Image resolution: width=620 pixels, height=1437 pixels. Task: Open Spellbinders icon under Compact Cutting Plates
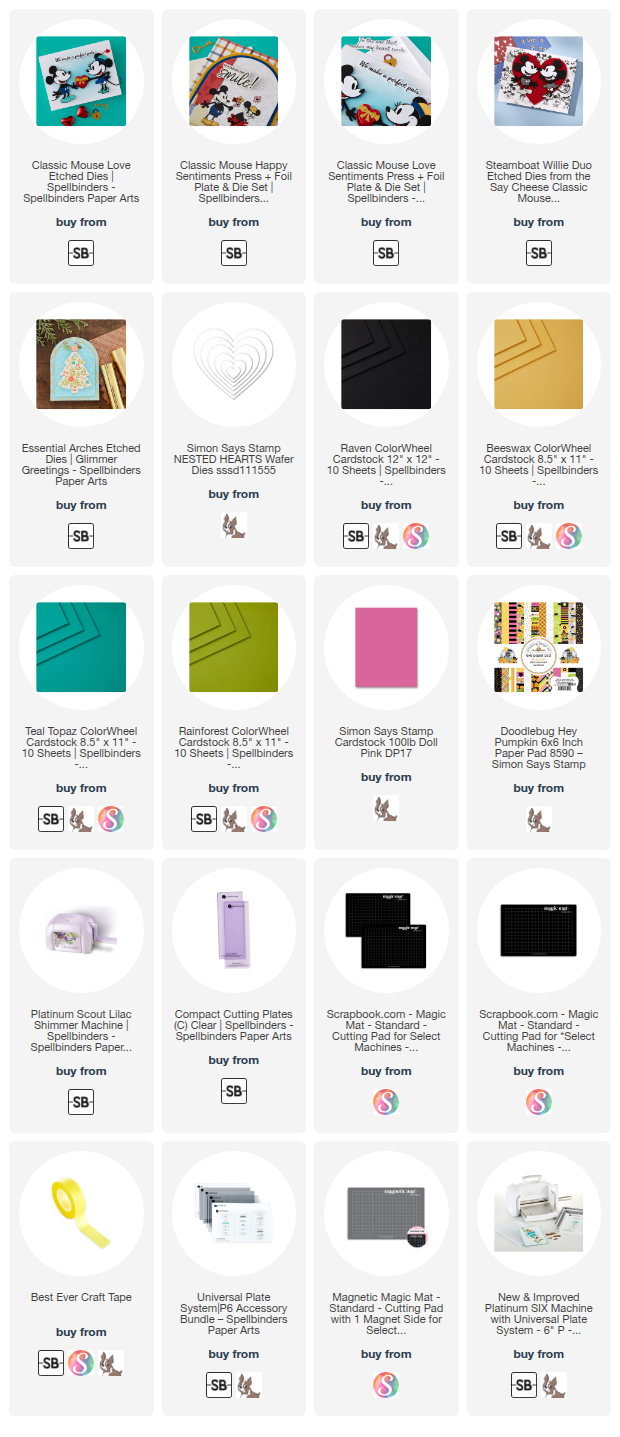tap(234, 1092)
